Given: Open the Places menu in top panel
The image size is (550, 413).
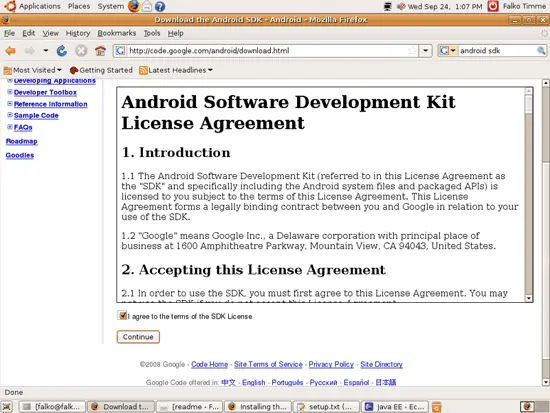Looking at the screenshot, I should click(x=79, y=6).
